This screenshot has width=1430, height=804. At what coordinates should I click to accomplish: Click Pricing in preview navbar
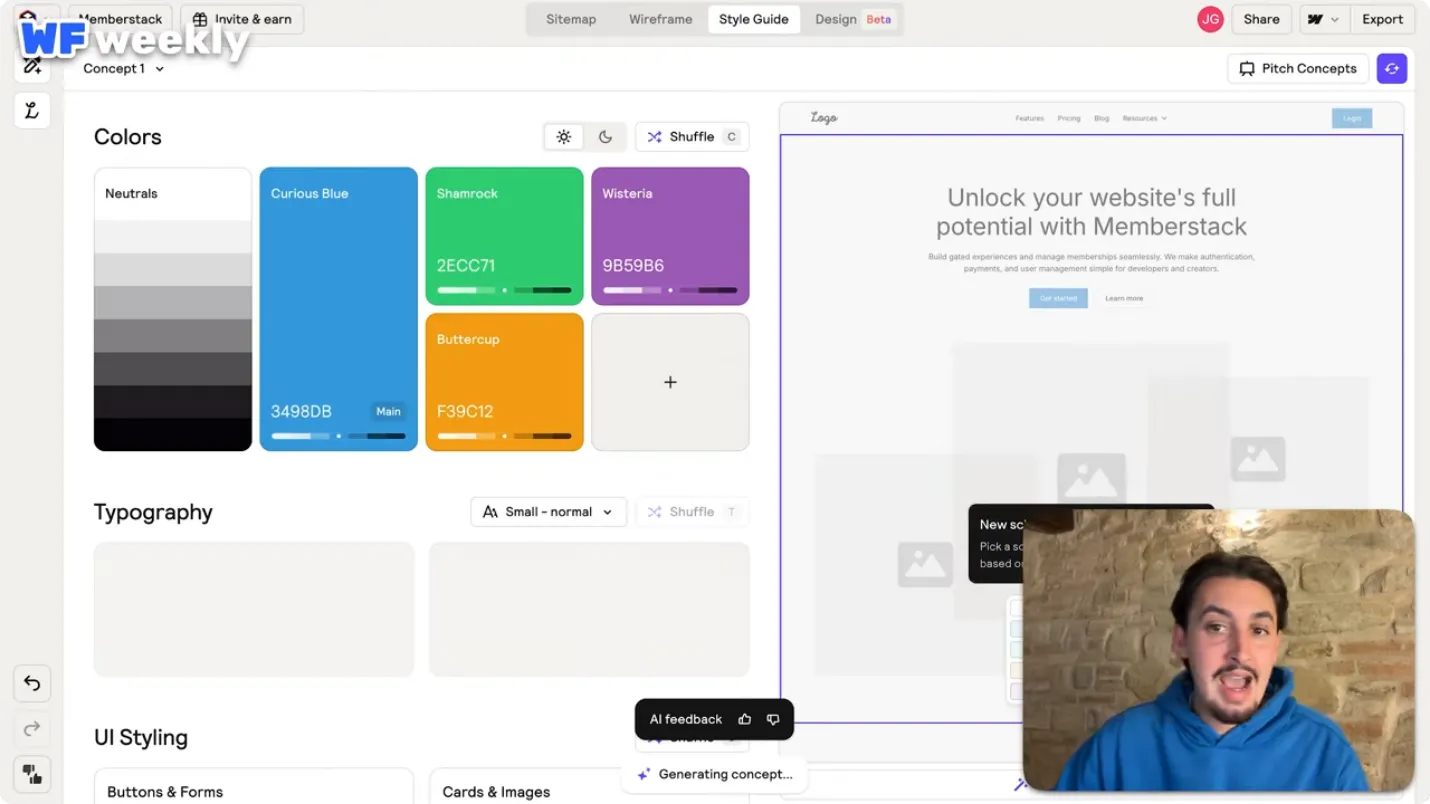[1069, 118]
